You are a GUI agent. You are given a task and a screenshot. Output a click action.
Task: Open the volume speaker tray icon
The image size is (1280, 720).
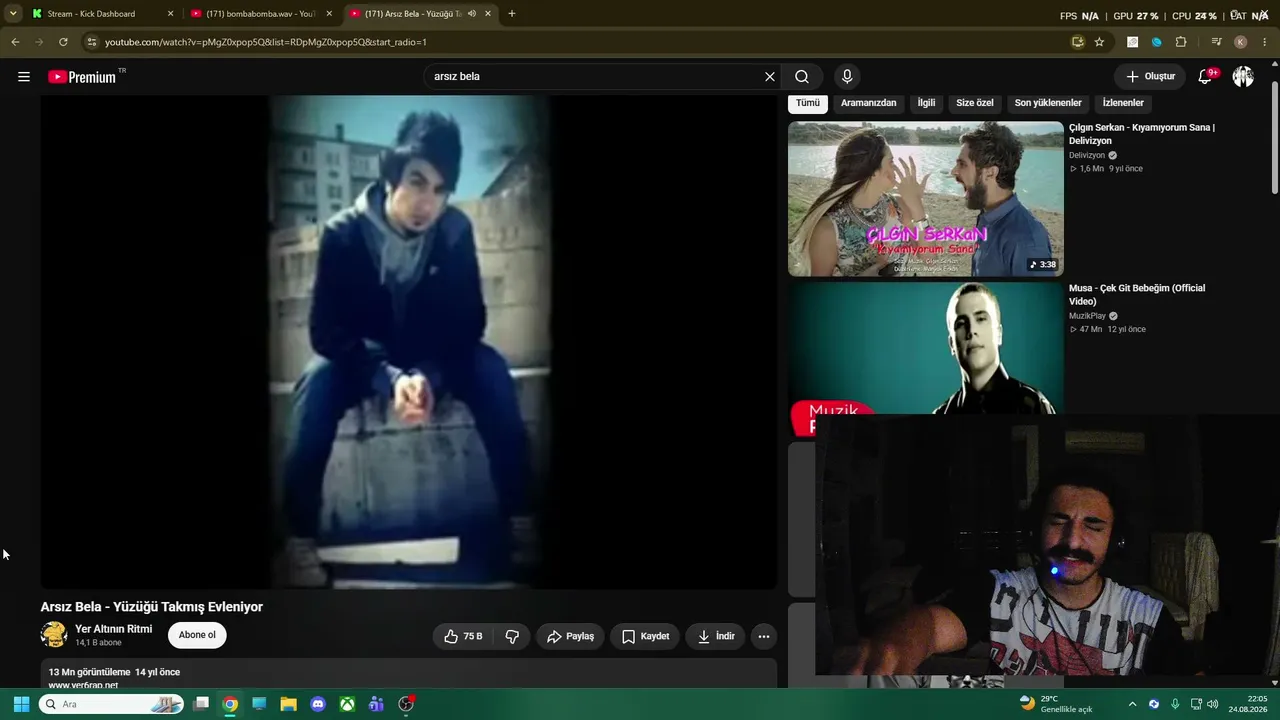click(x=1213, y=704)
